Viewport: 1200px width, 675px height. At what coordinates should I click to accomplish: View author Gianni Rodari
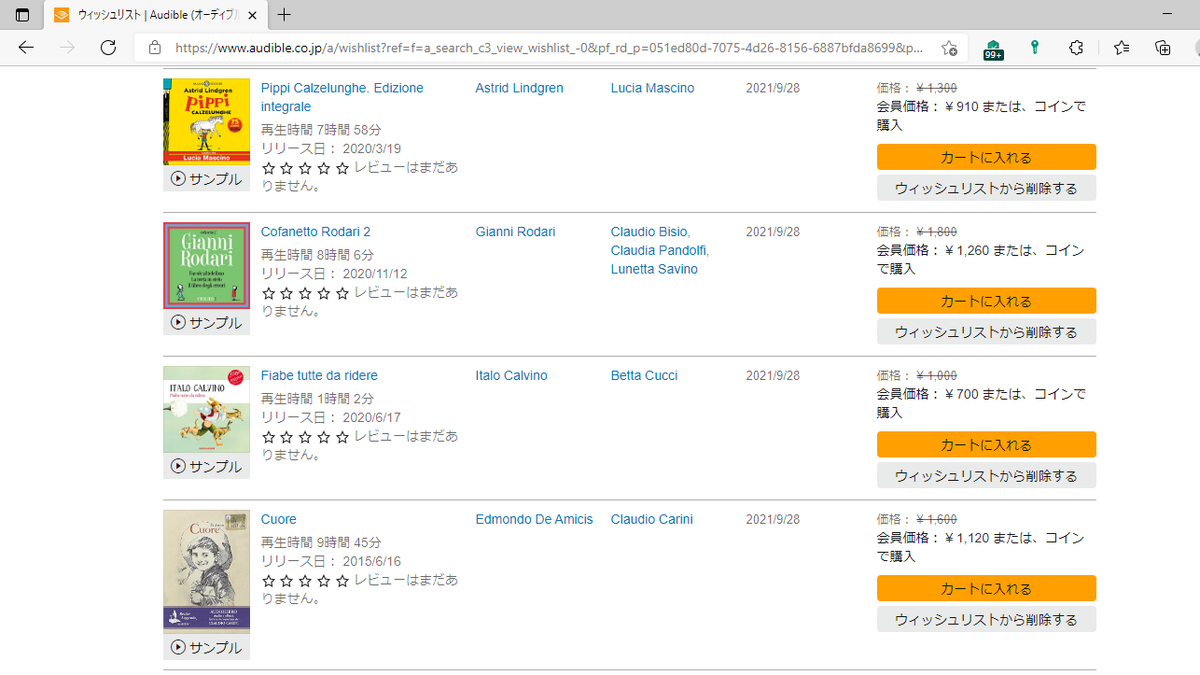click(515, 232)
